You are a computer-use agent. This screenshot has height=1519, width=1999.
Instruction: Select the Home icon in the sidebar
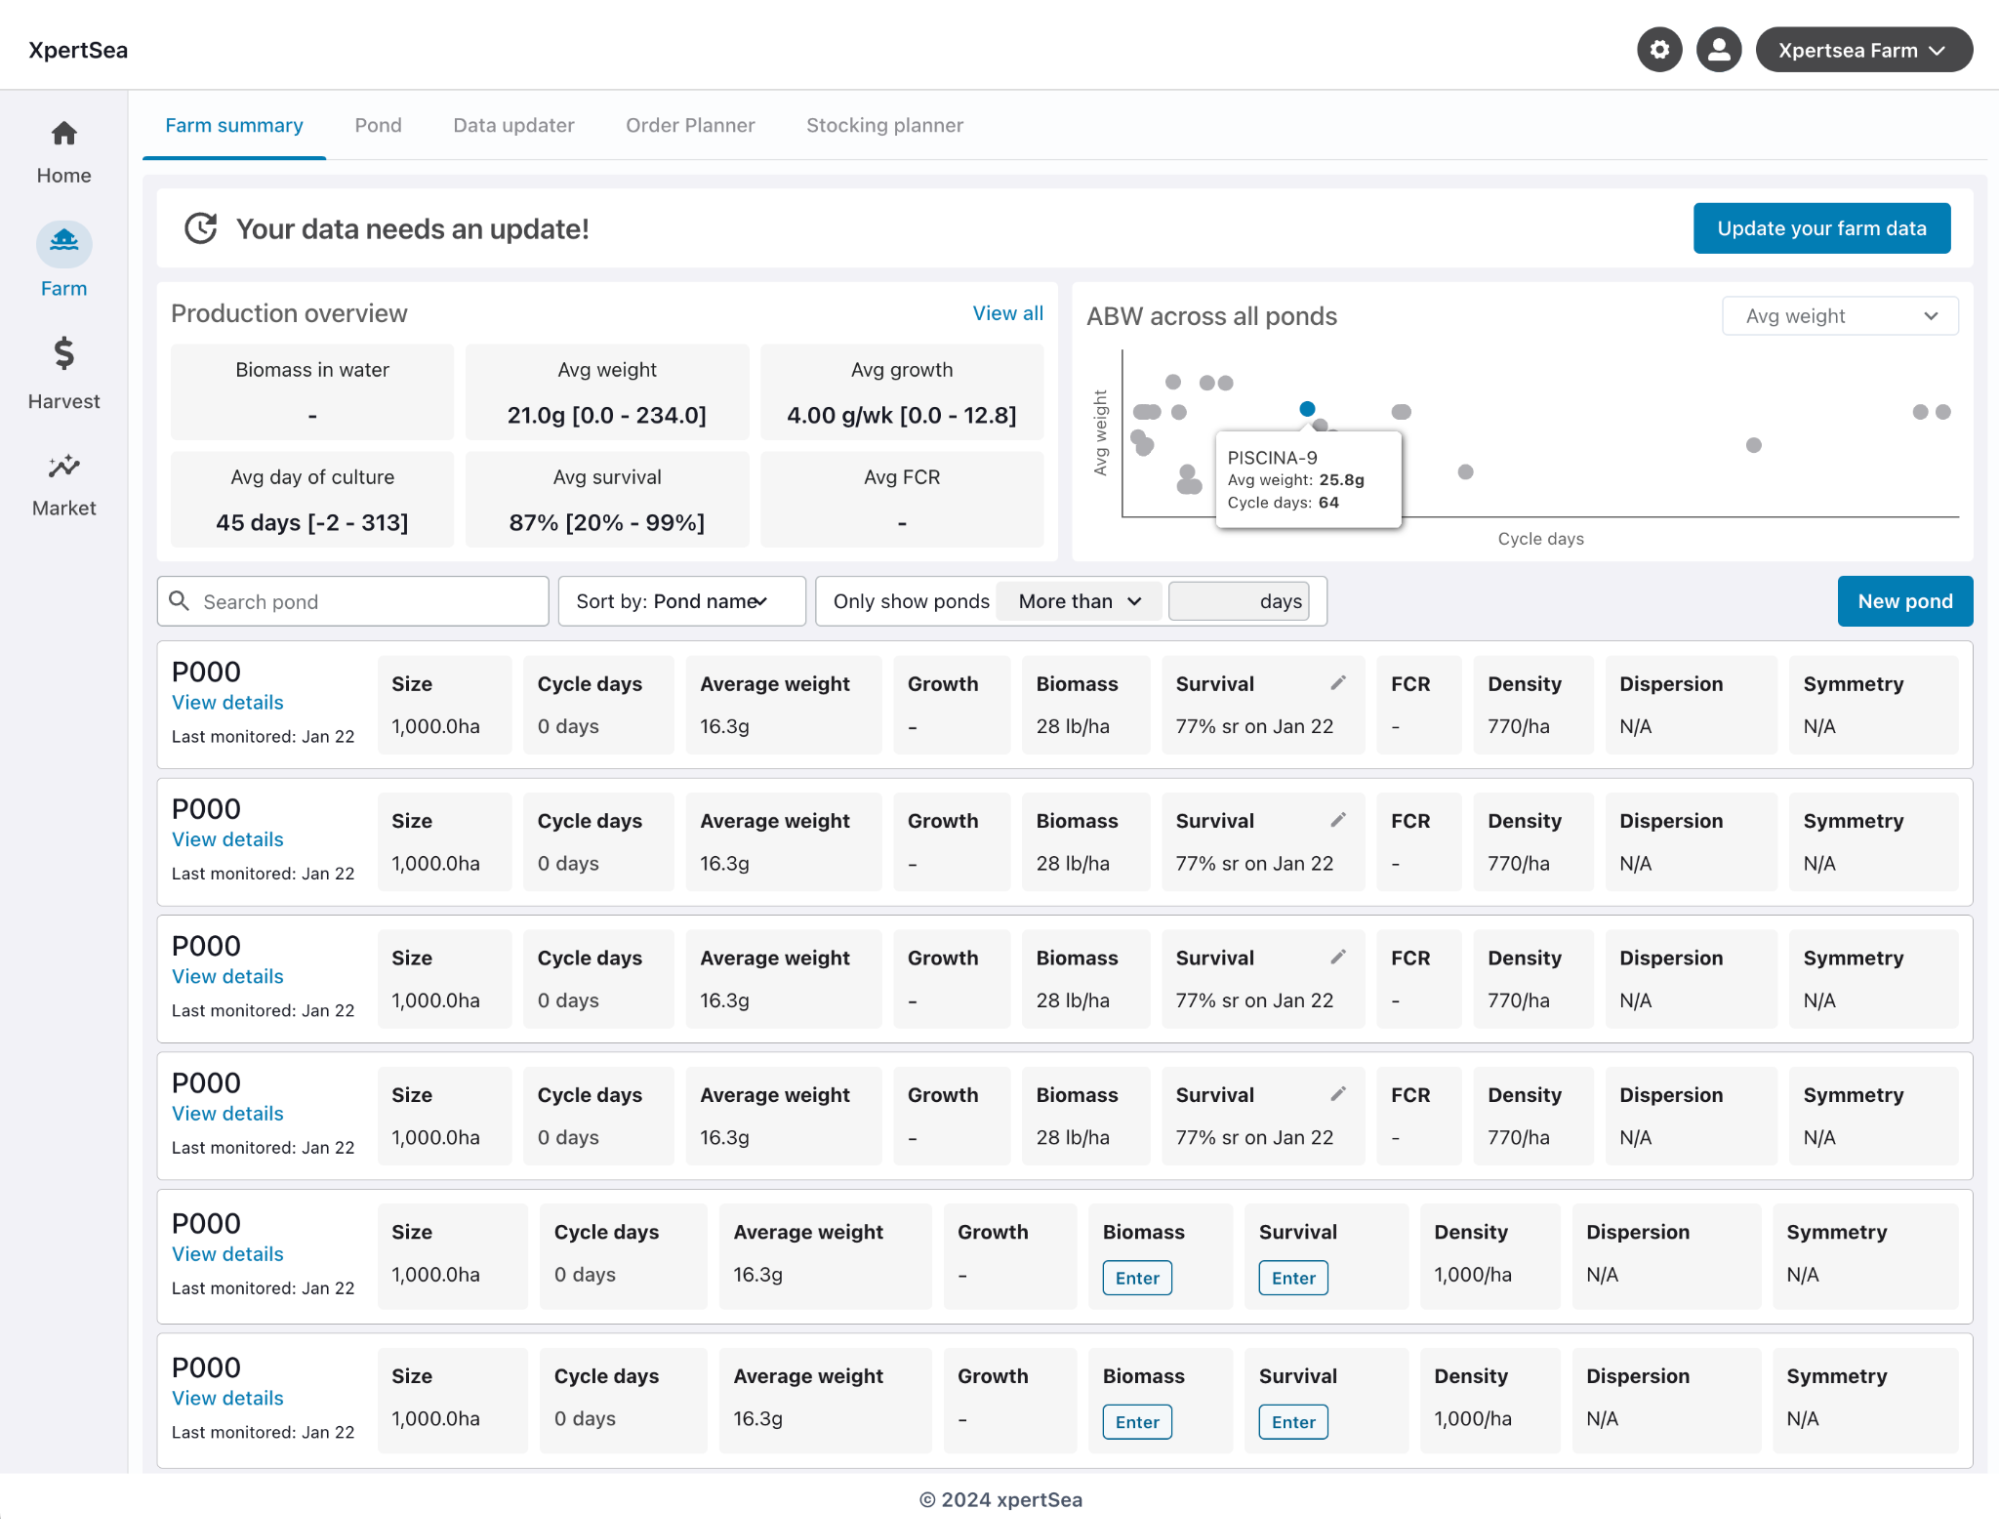63,133
